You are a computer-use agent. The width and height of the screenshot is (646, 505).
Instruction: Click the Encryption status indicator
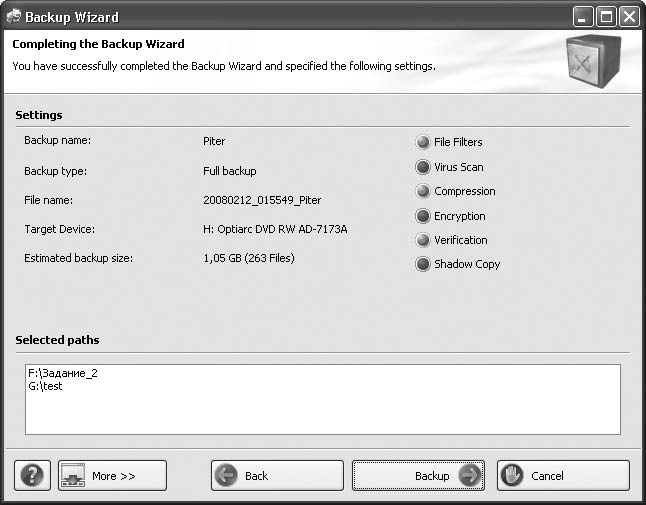click(423, 216)
